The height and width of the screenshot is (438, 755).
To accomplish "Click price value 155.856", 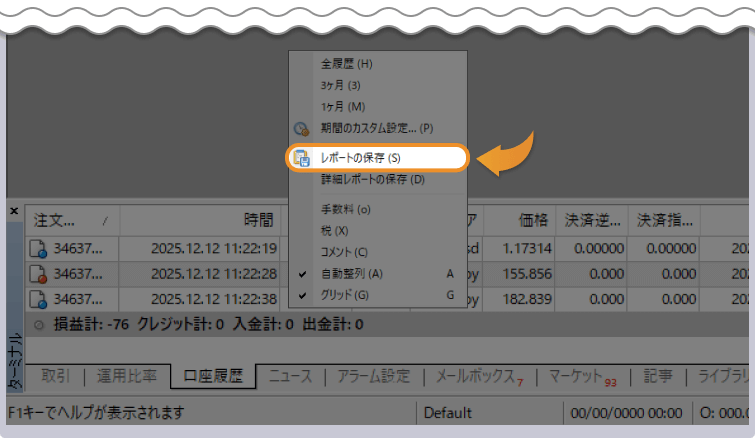I will pyautogui.click(x=527, y=274).
